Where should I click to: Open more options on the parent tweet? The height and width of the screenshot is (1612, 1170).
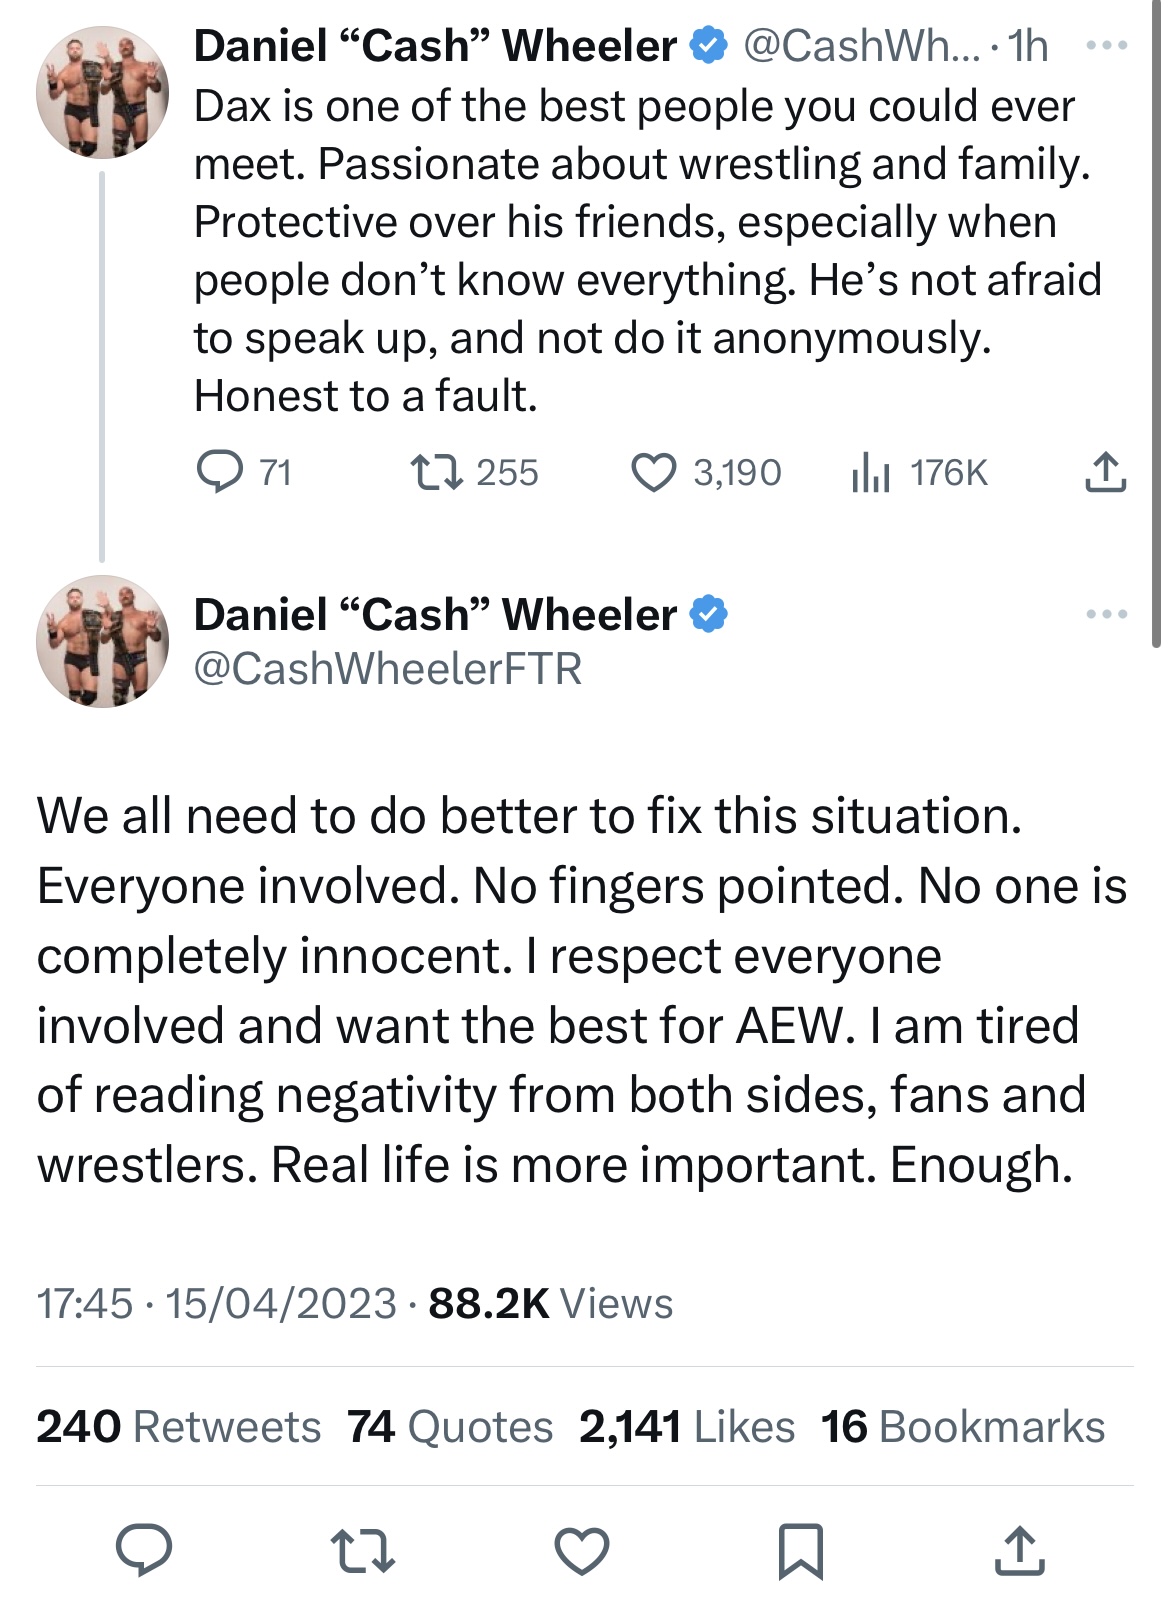[1107, 46]
